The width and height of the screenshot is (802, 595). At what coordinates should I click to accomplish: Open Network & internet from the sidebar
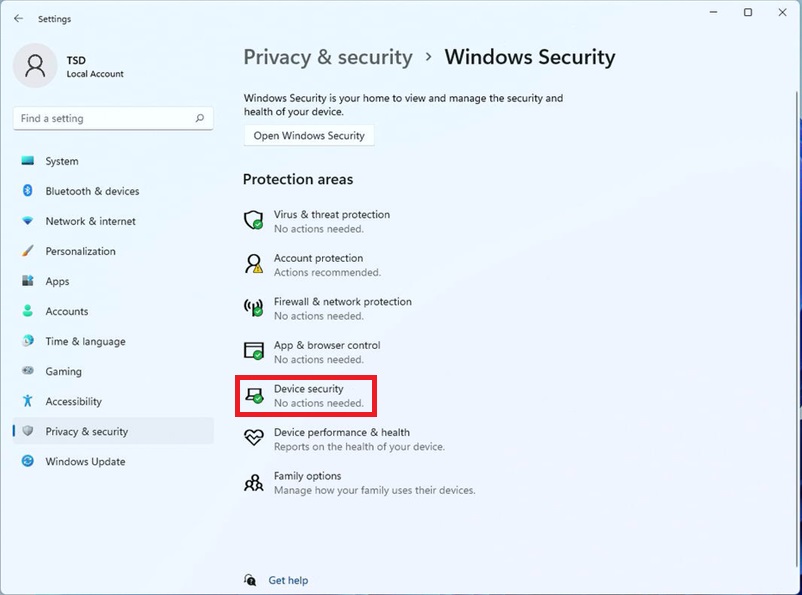30,221
